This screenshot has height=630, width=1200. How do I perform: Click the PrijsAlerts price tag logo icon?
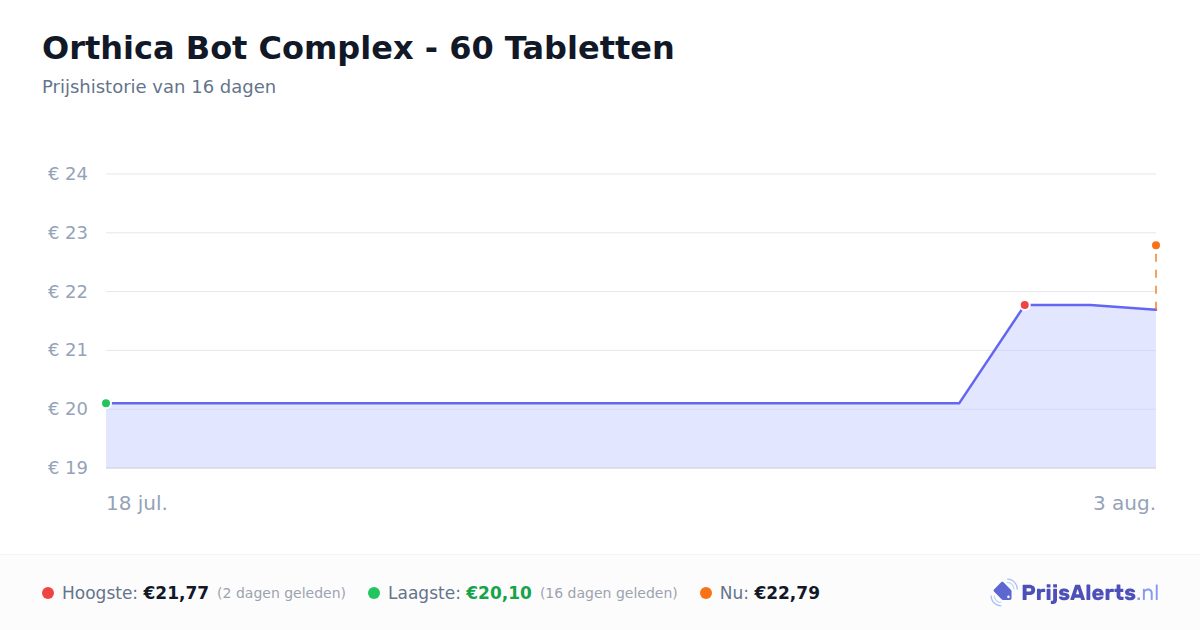(x=1003, y=593)
